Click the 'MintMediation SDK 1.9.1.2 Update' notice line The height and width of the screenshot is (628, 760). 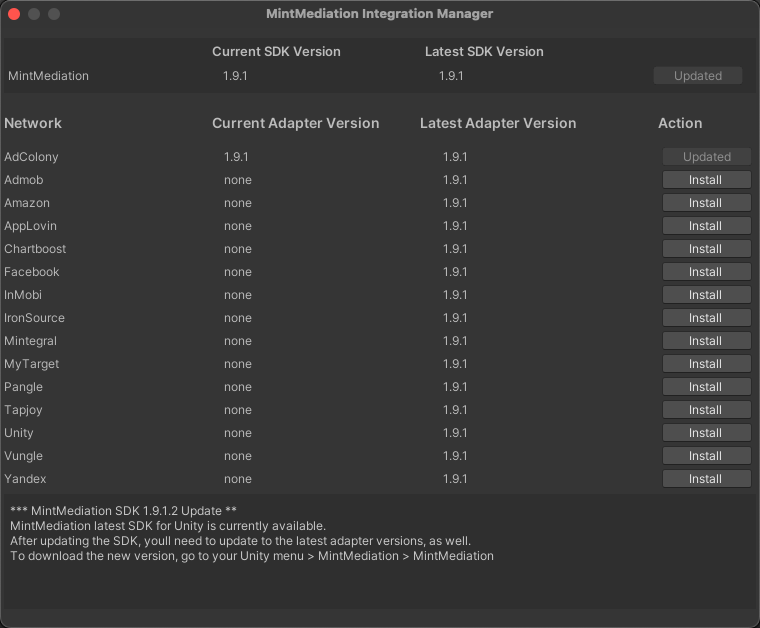click(x=124, y=511)
